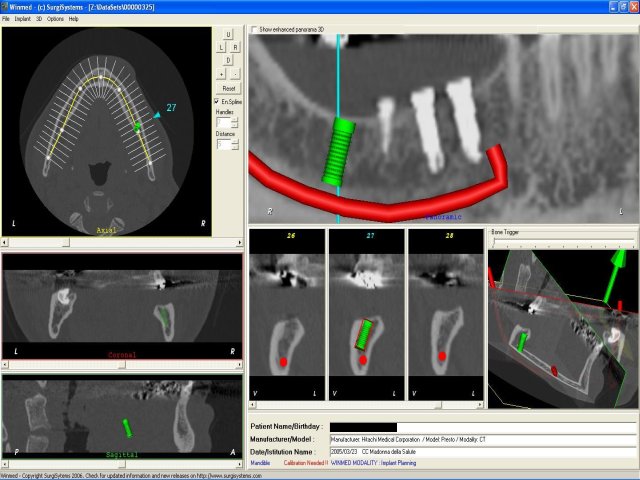Toggle the En.Spline checkbox
The image size is (640, 480).
(x=217, y=101)
